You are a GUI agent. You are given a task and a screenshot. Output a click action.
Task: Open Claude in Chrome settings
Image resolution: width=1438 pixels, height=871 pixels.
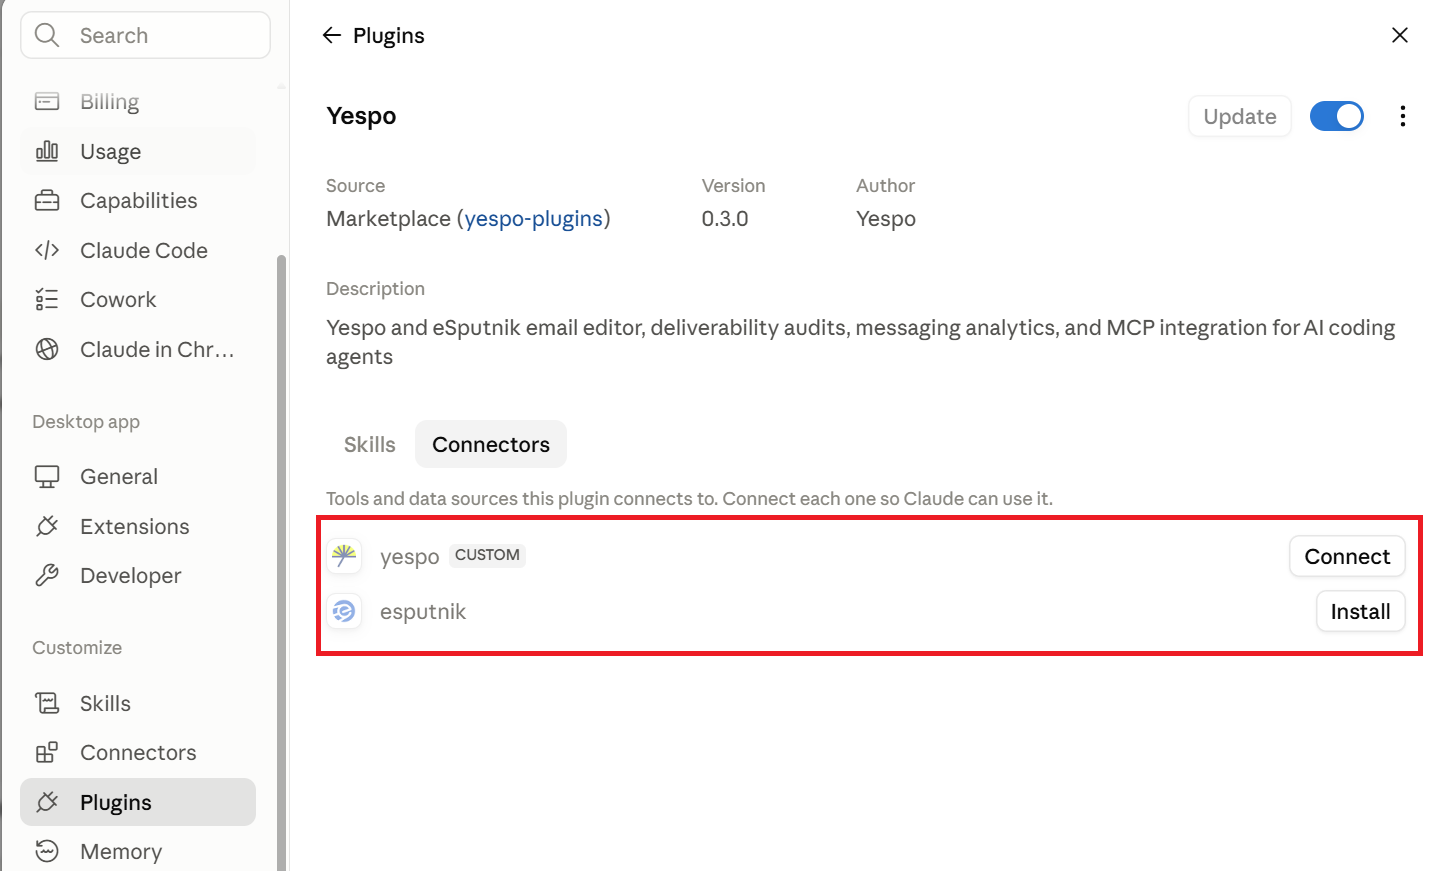click(x=138, y=349)
